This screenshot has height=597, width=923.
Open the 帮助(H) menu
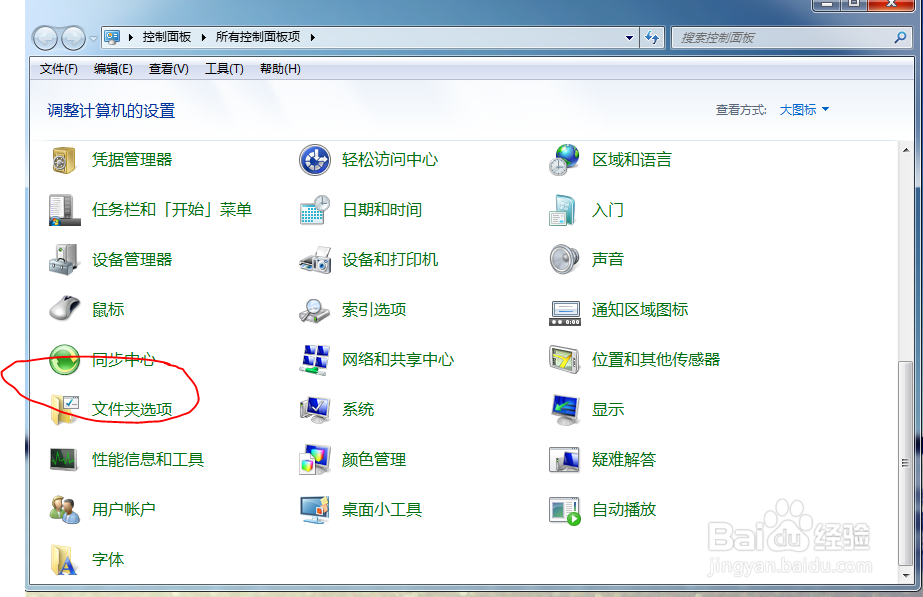280,69
